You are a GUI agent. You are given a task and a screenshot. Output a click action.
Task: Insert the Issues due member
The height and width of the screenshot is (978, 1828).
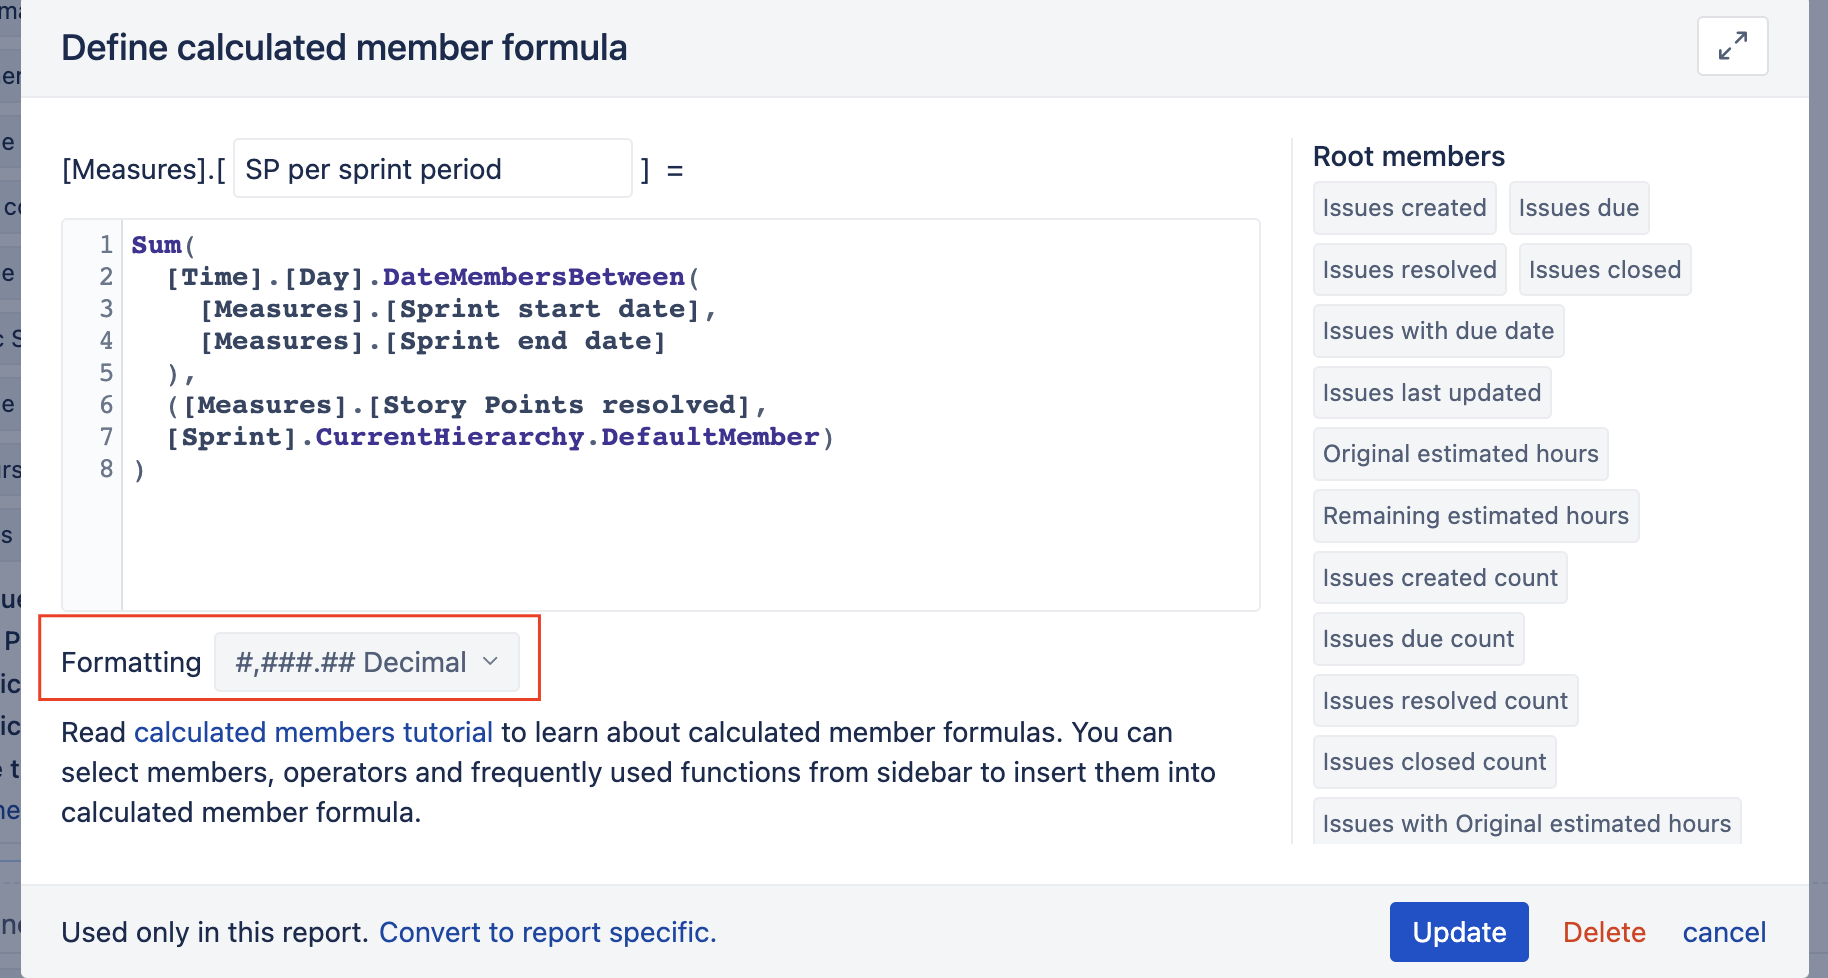click(1578, 208)
